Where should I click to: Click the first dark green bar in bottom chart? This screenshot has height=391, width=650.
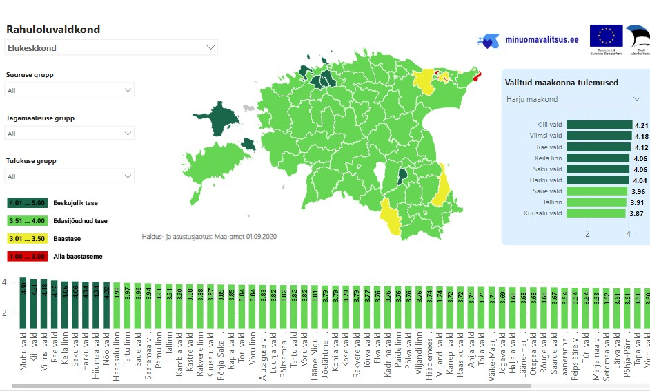[23, 303]
